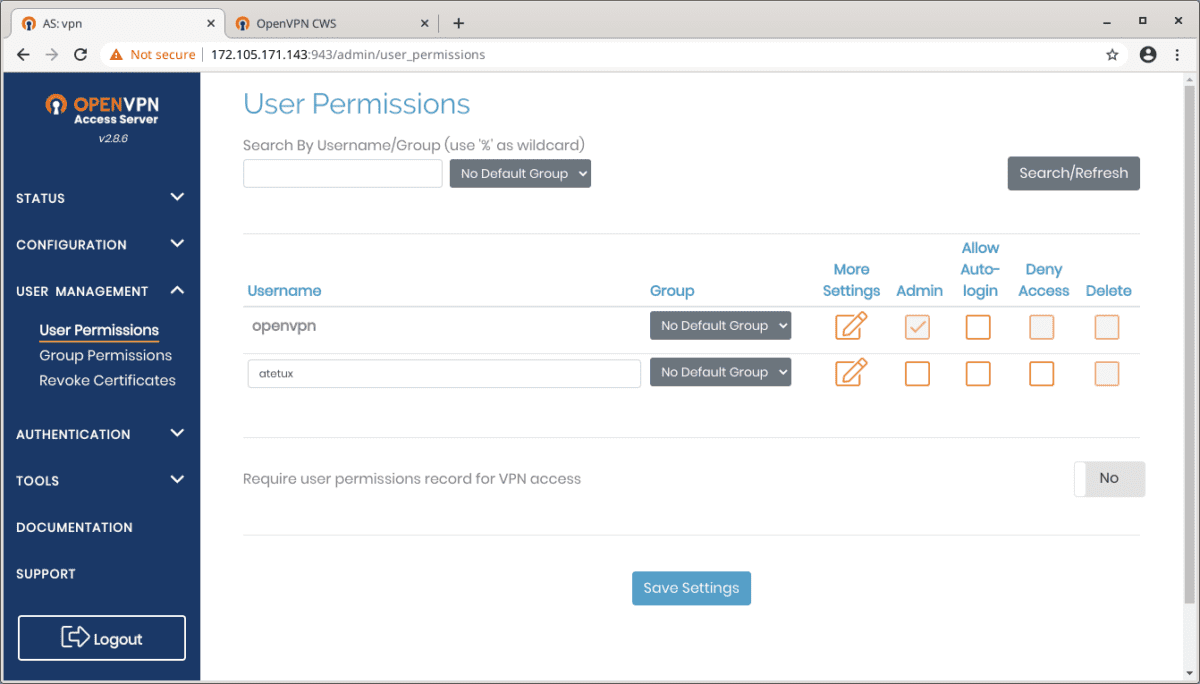The height and width of the screenshot is (684, 1200).
Task: Click the browser profile avatar icon
Action: tap(1147, 54)
